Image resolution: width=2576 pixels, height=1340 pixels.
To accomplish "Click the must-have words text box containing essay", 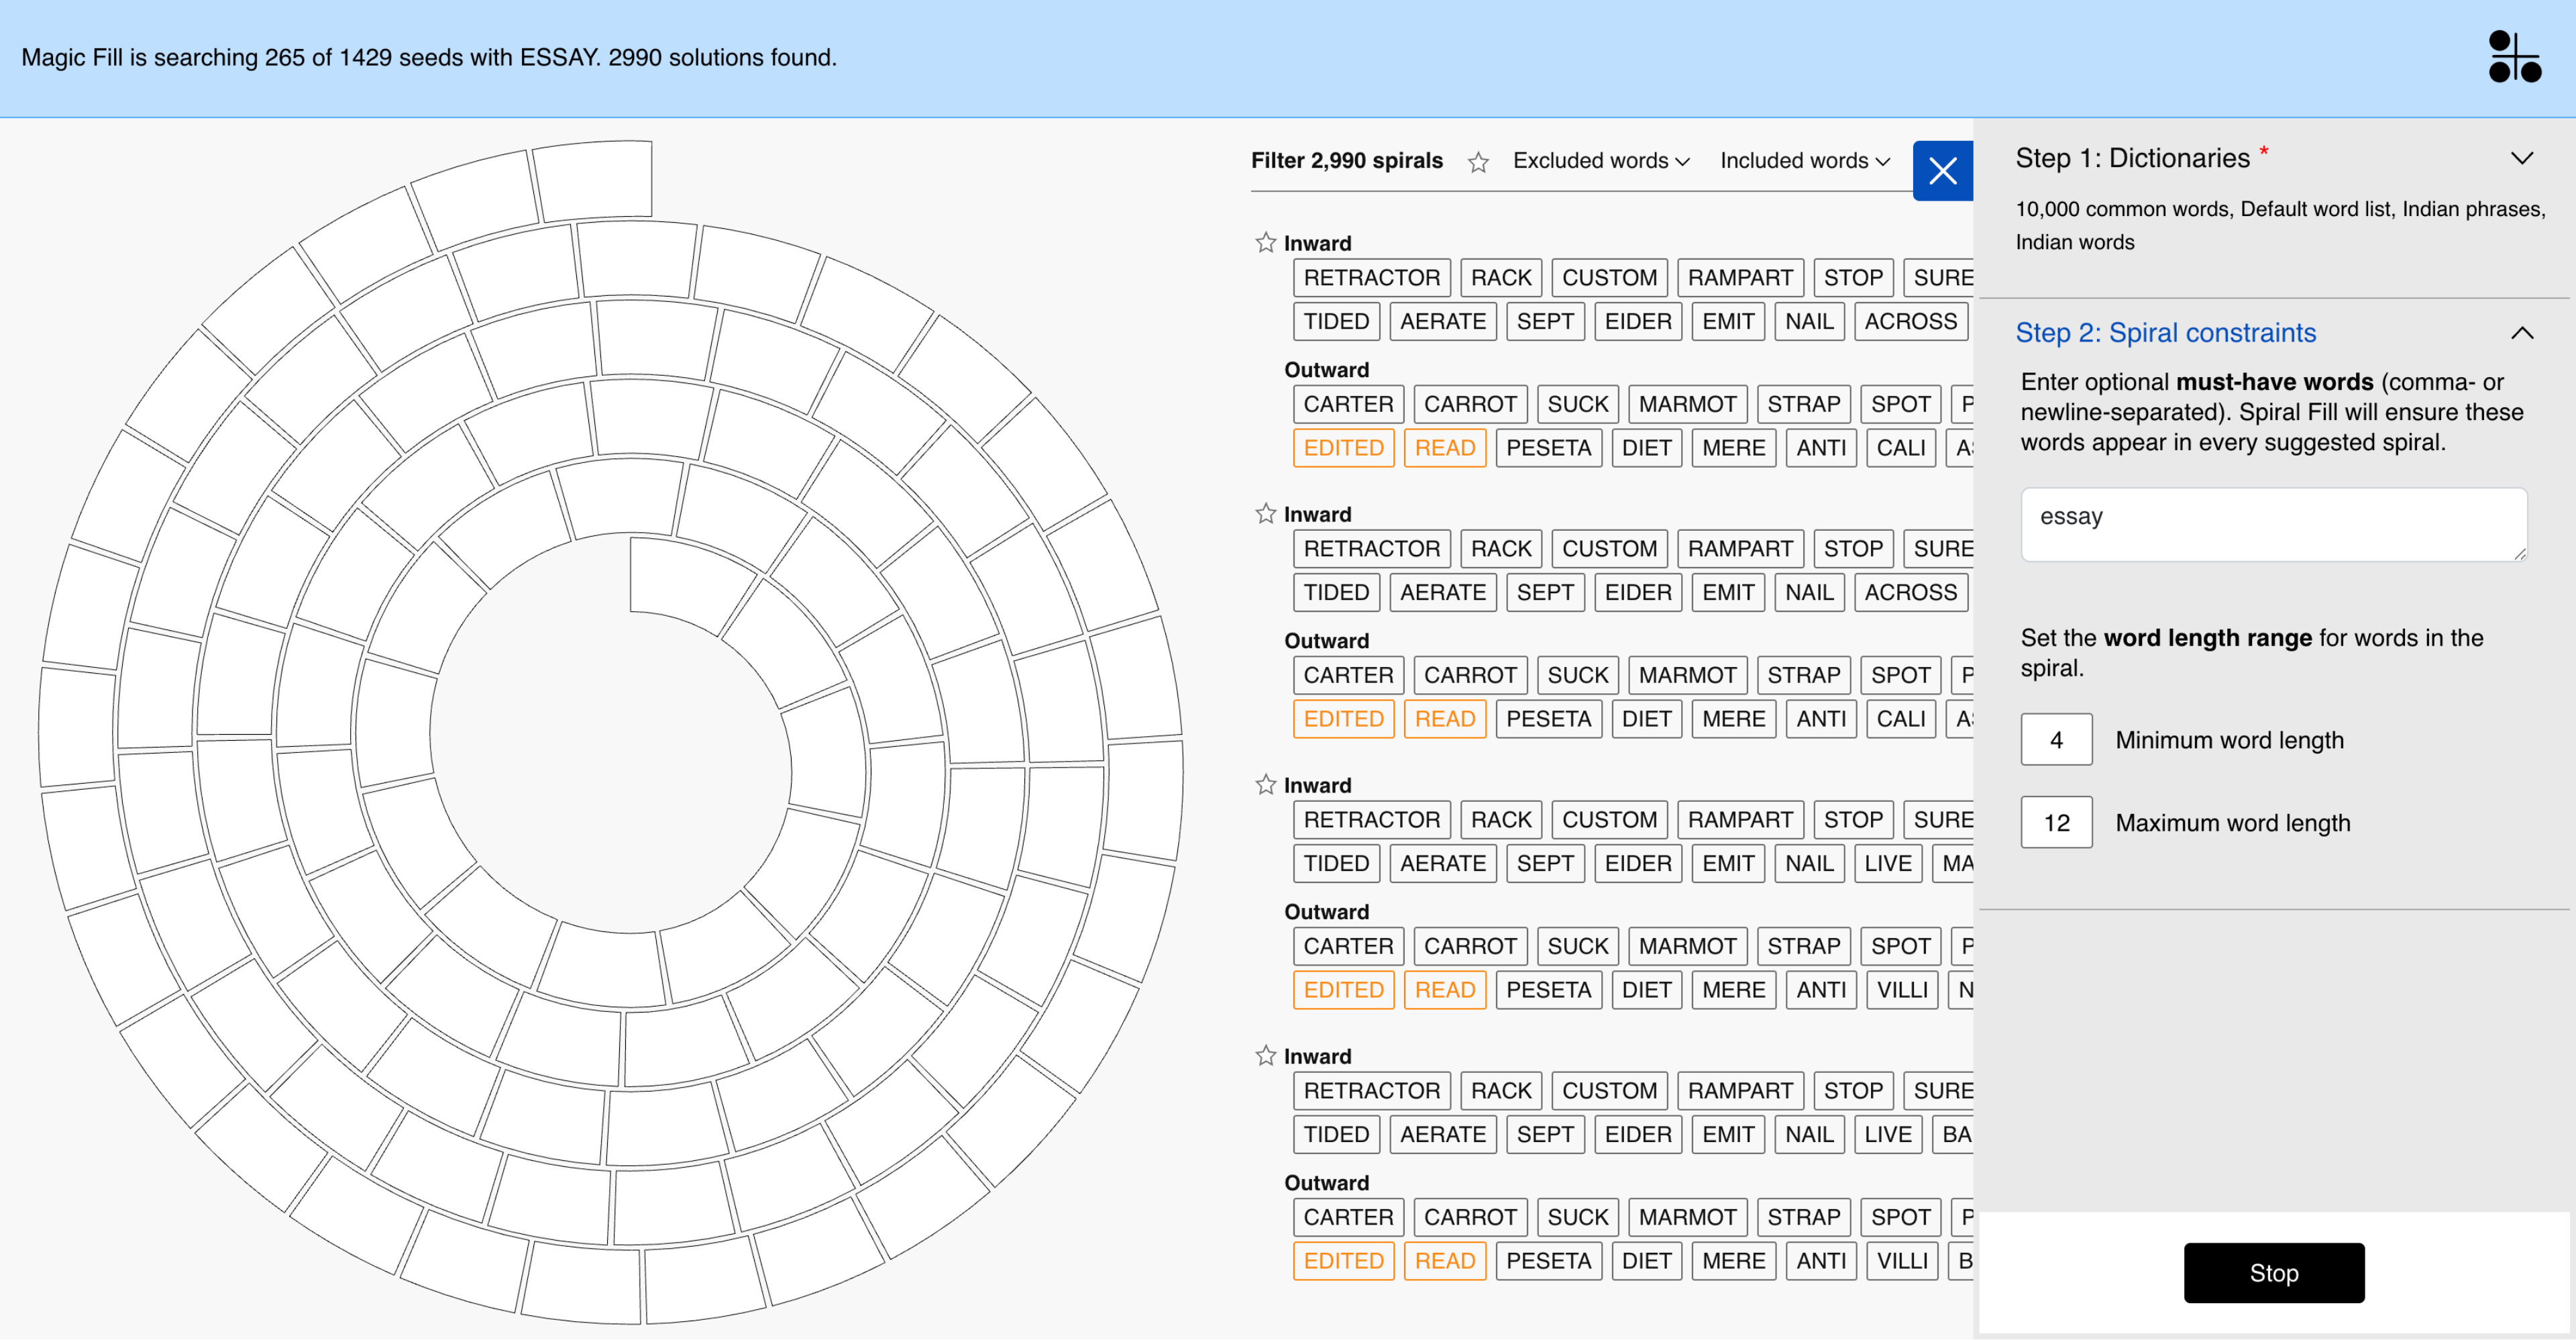I will pyautogui.click(x=2273, y=525).
